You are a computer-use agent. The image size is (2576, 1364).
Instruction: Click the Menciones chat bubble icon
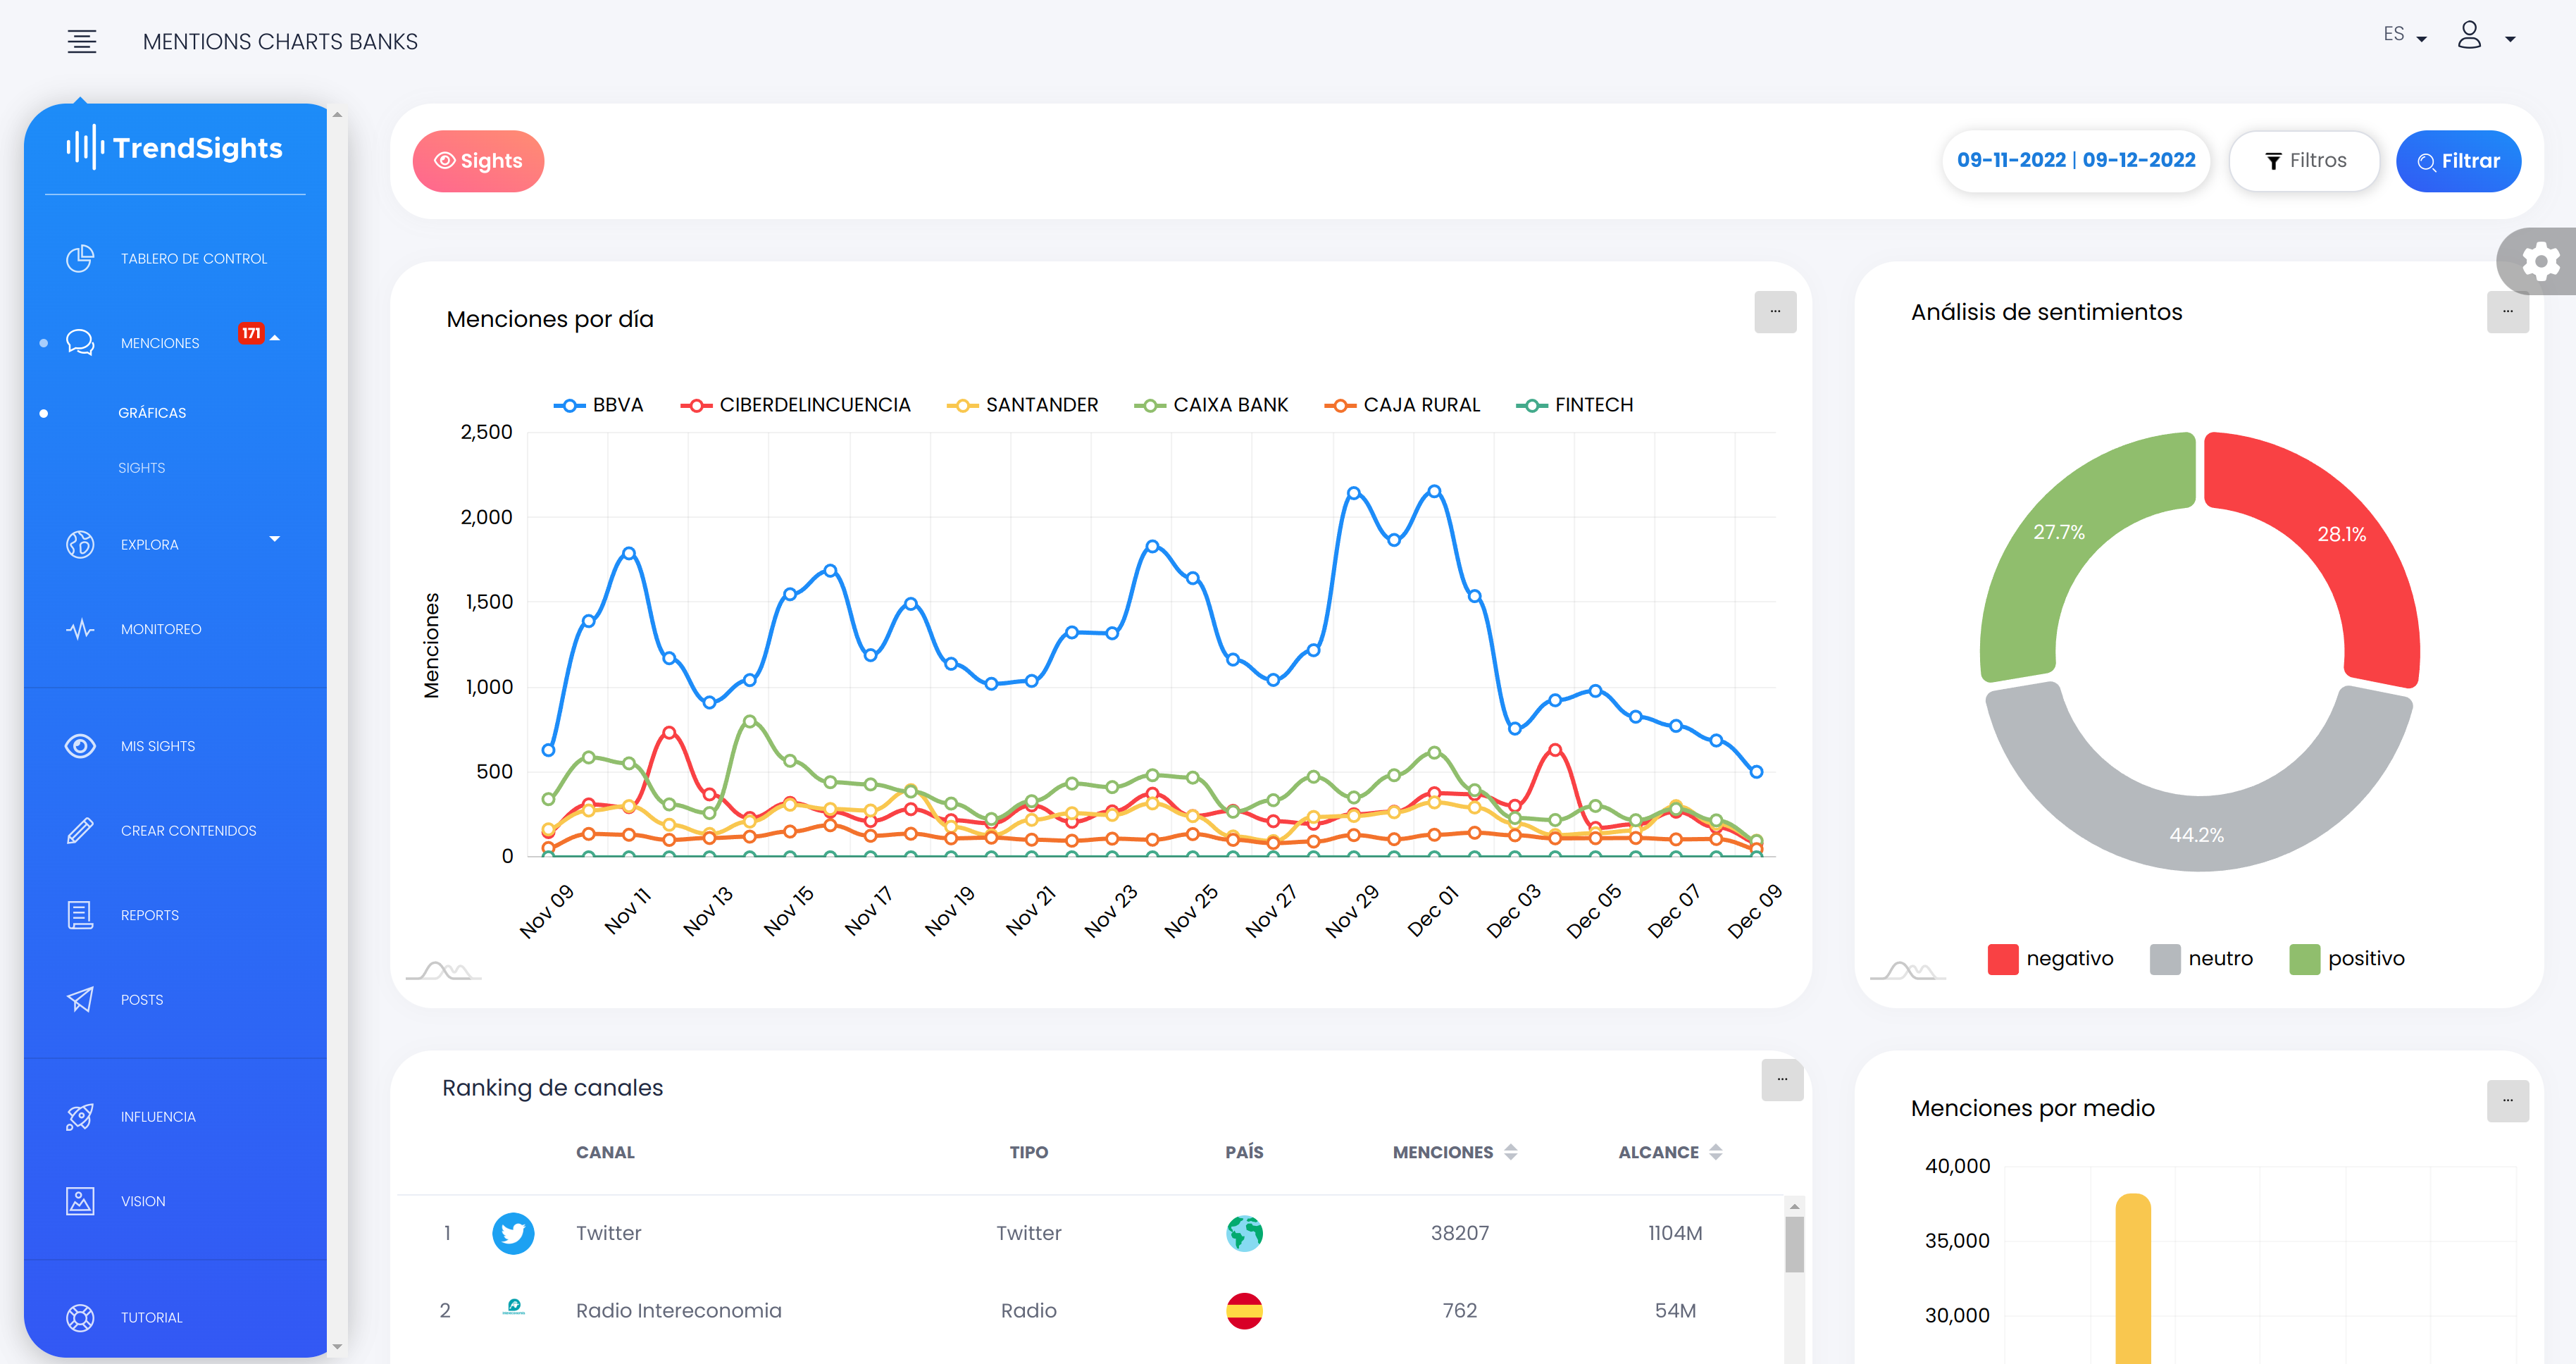pos(80,343)
